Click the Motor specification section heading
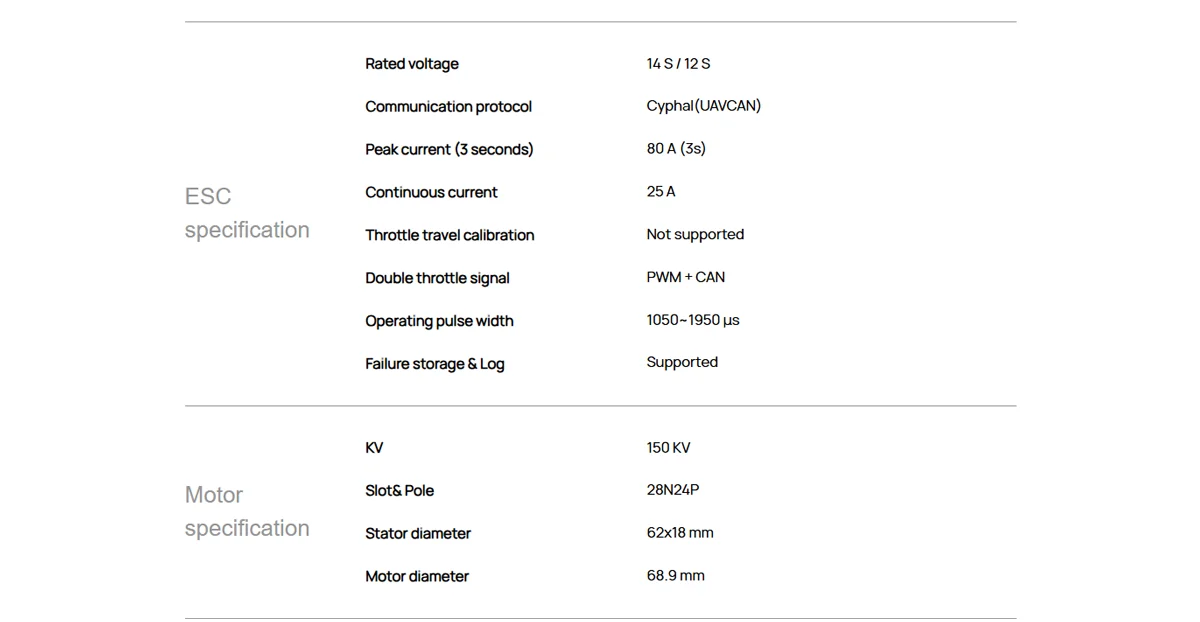1200x622 pixels. (247, 511)
